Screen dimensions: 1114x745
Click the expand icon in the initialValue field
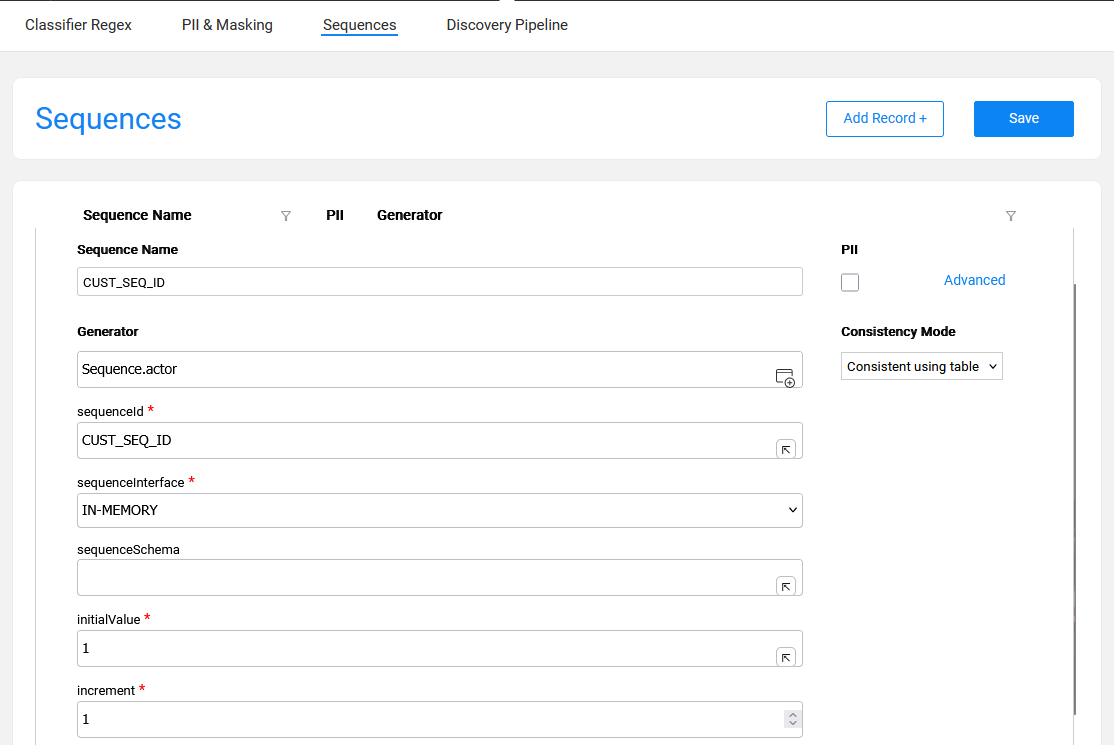786,657
